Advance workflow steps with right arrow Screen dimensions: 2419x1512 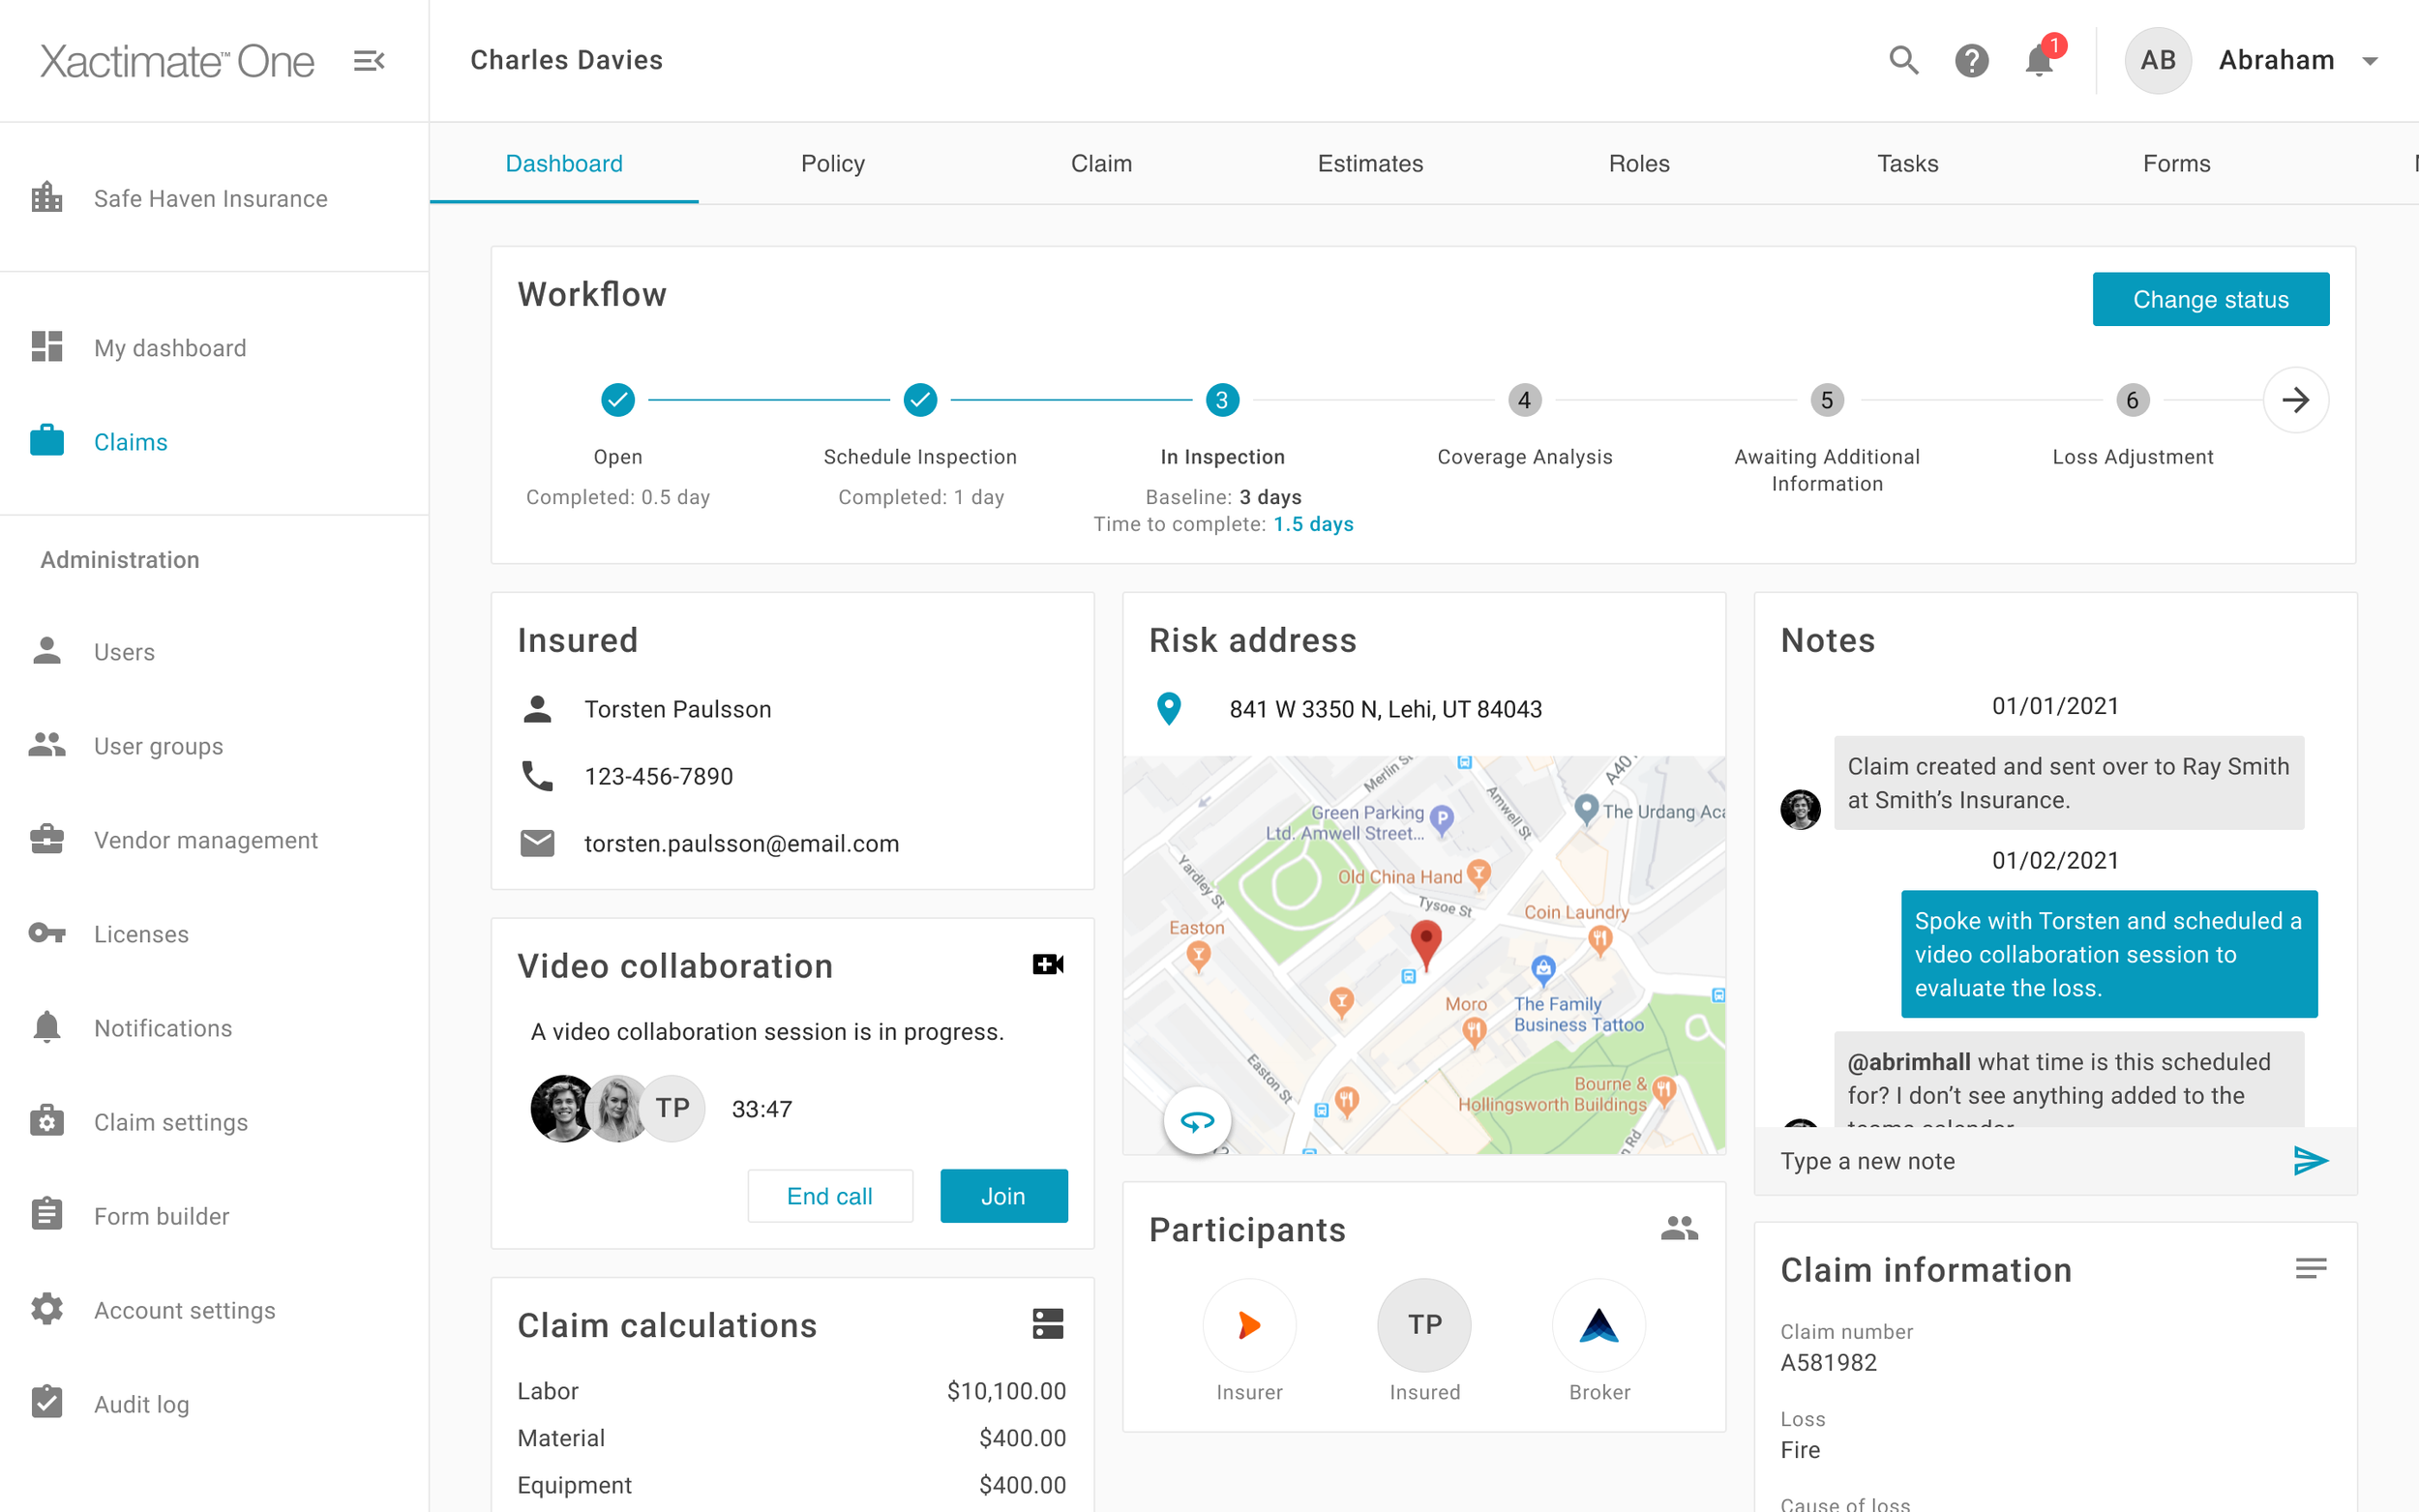click(x=2295, y=400)
